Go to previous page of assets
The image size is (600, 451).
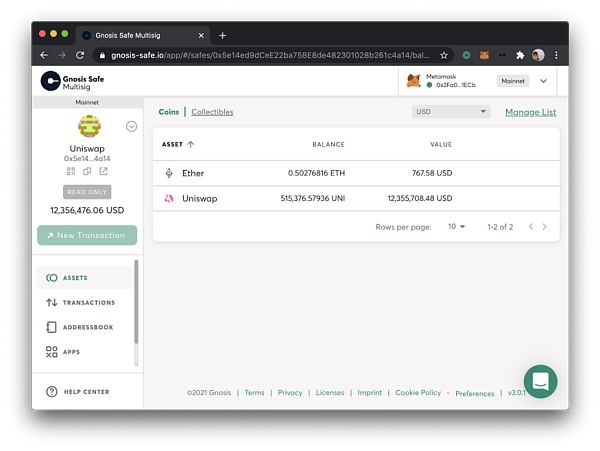point(531,227)
